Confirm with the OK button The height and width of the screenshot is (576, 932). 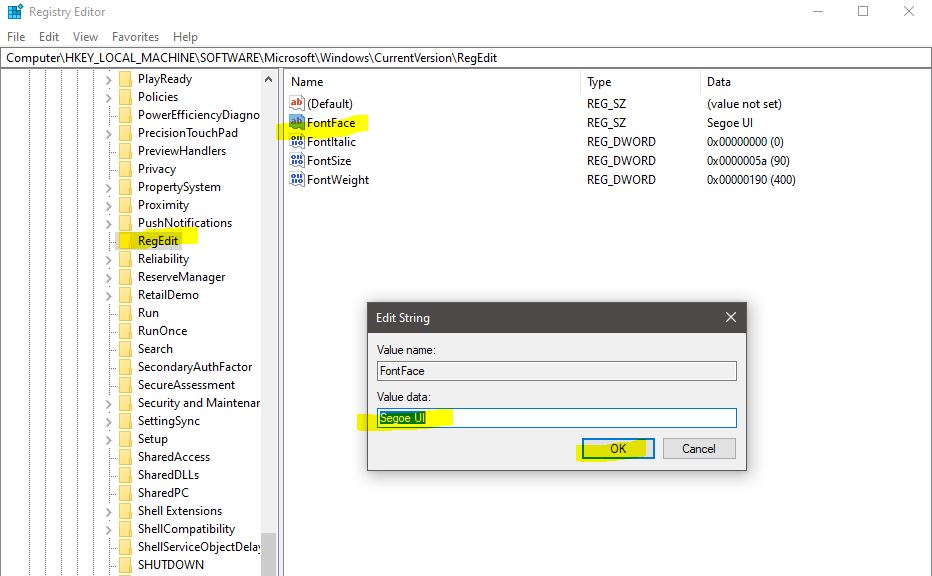click(616, 448)
